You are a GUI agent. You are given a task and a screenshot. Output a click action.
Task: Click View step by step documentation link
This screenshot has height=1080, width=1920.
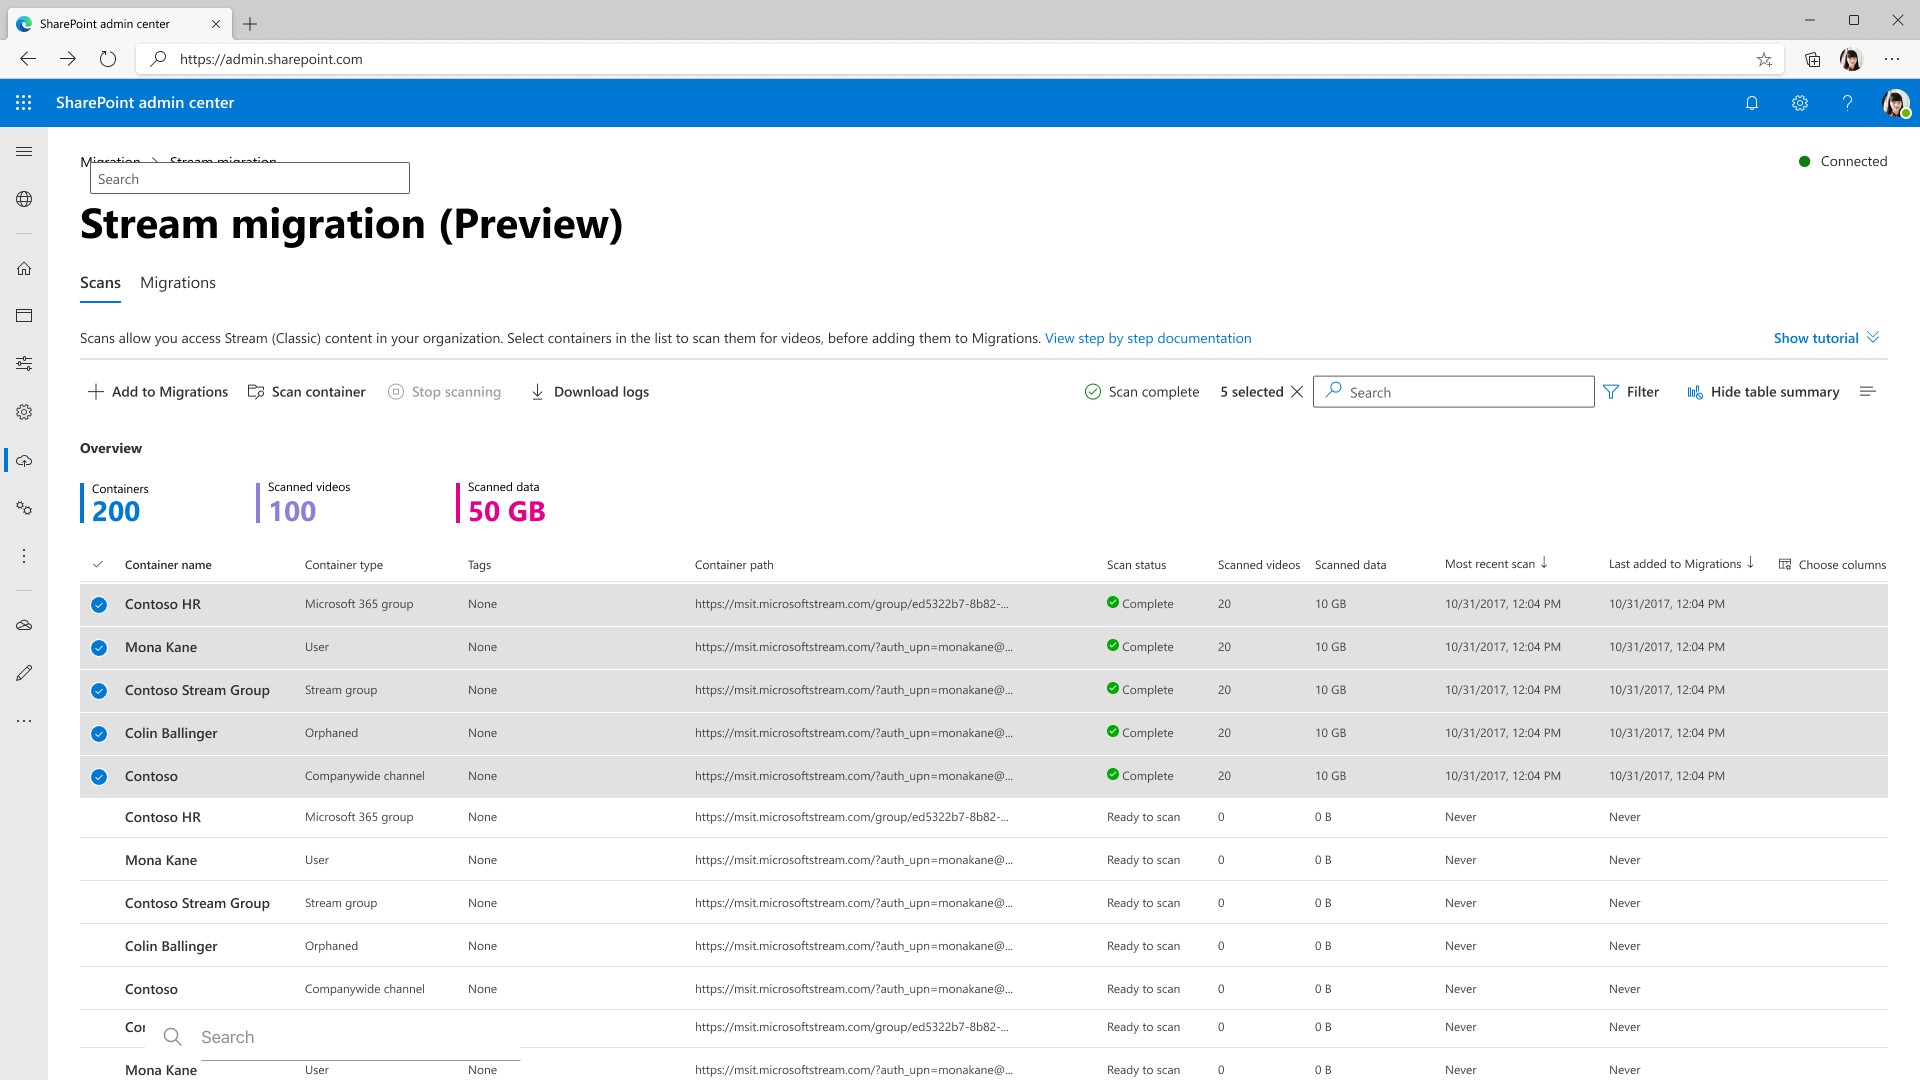click(1147, 338)
